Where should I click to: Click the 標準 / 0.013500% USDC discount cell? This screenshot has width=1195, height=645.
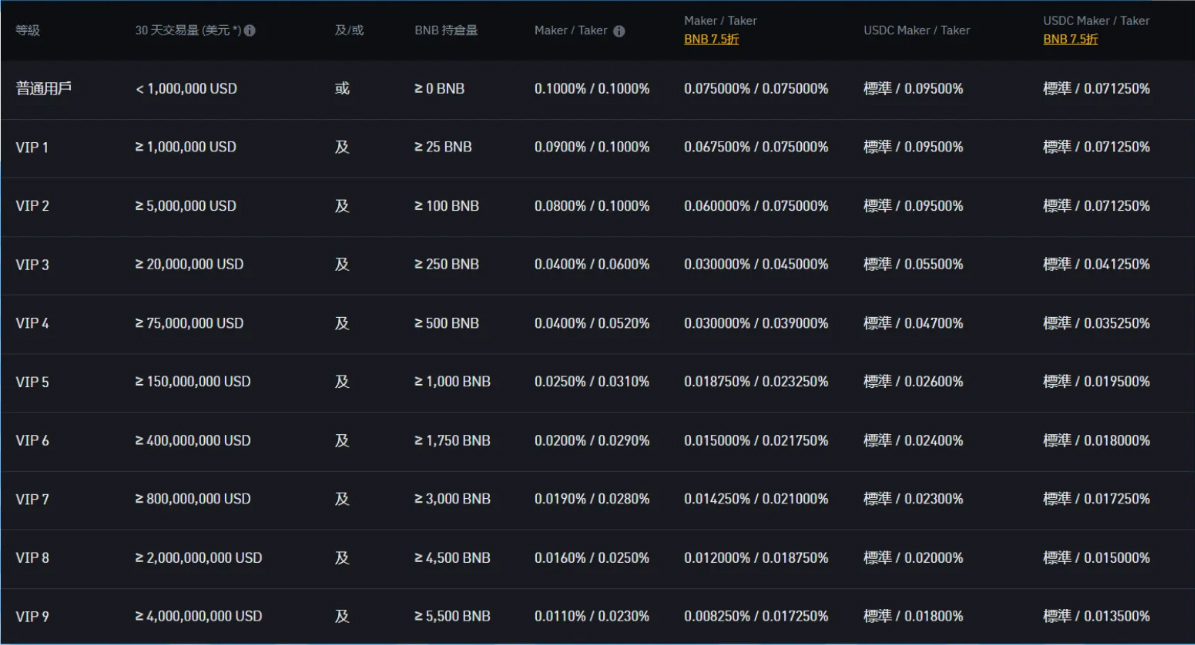[x=1096, y=616]
